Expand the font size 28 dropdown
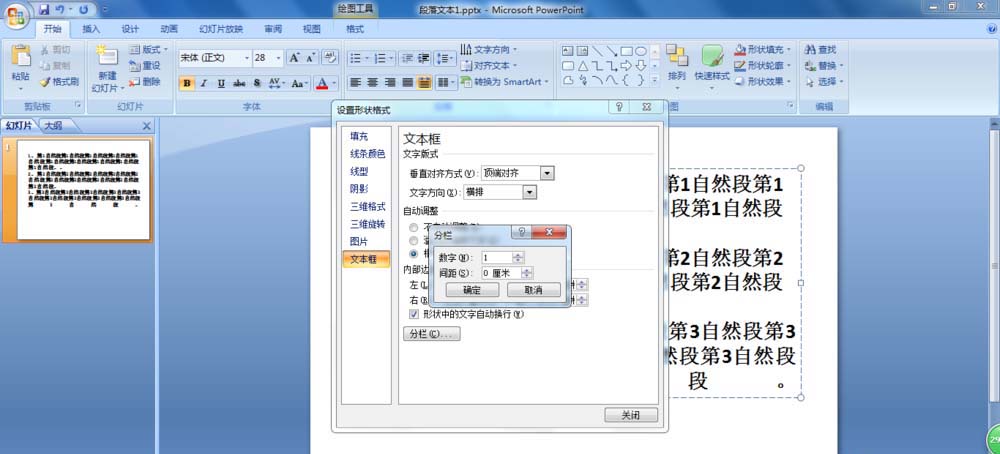The width and height of the screenshot is (1000, 454). tap(277, 58)
